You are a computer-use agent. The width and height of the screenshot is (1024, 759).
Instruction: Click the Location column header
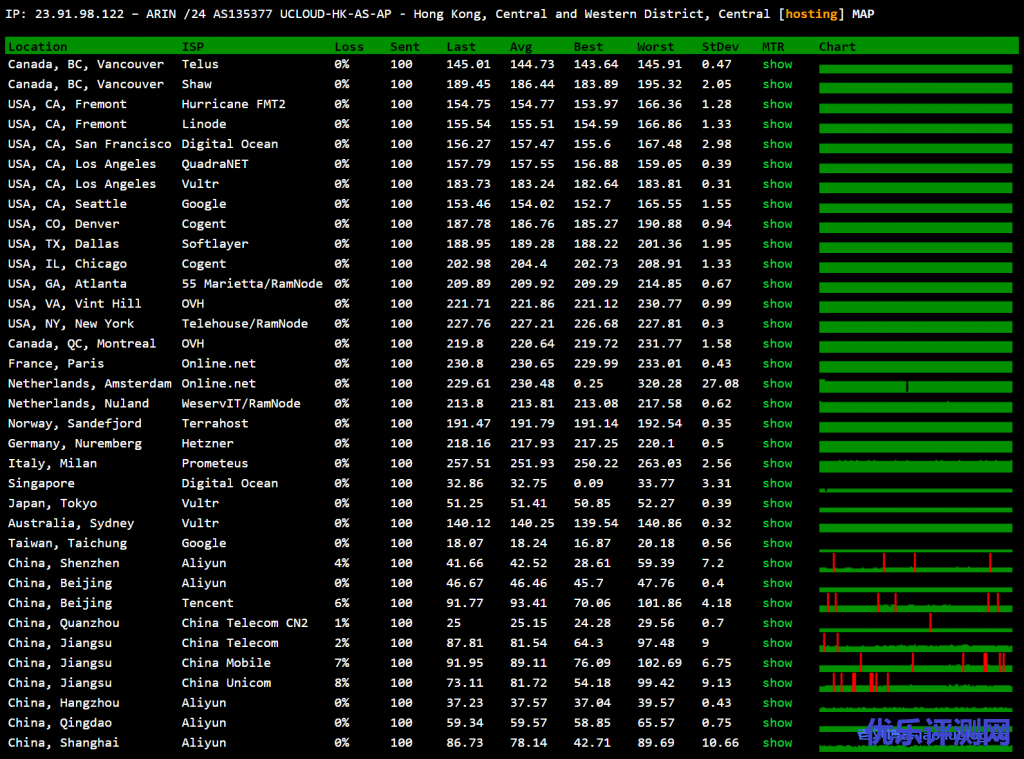pyautogui.click(x=38, y=47)
